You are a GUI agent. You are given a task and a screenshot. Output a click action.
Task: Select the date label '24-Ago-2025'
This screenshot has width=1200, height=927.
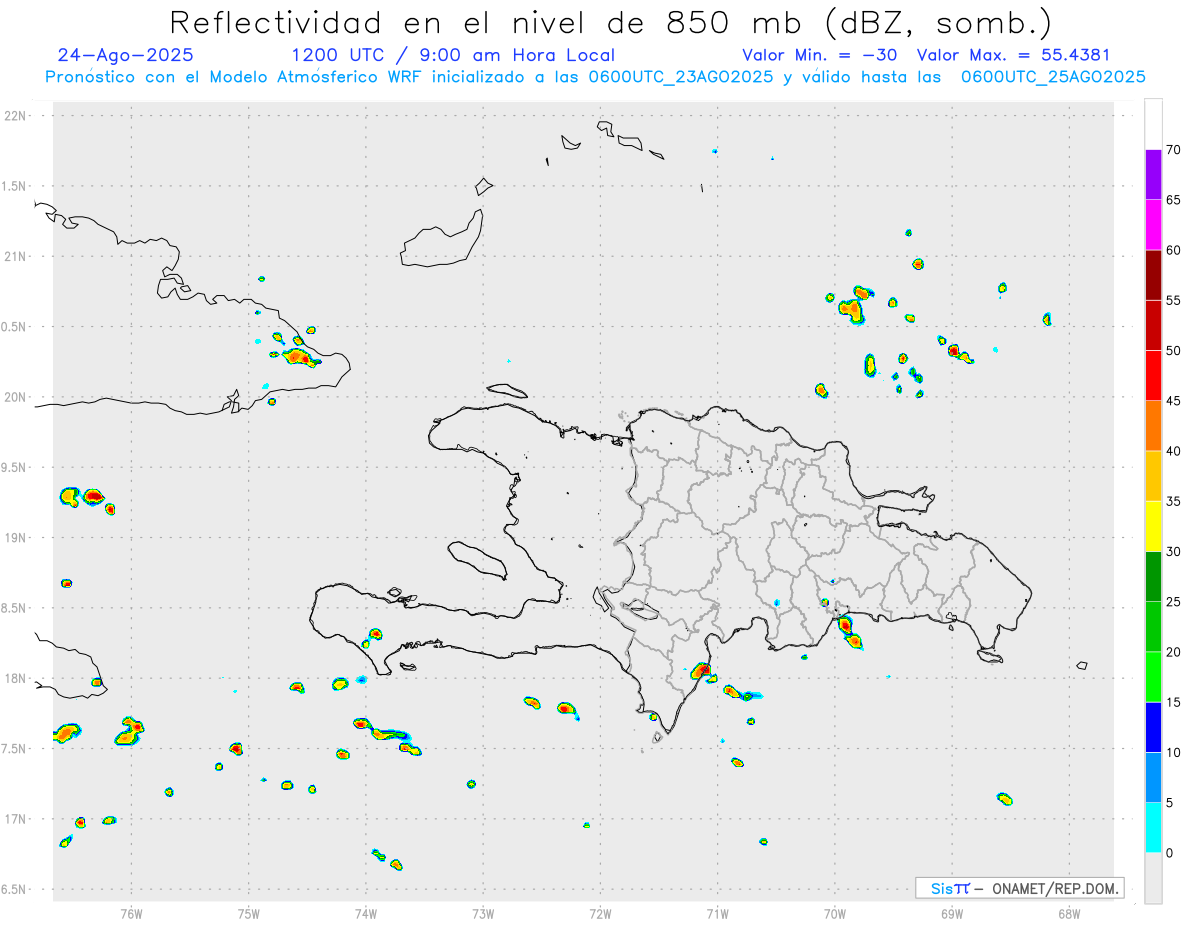pyautogui.click(x=126, y=55)
